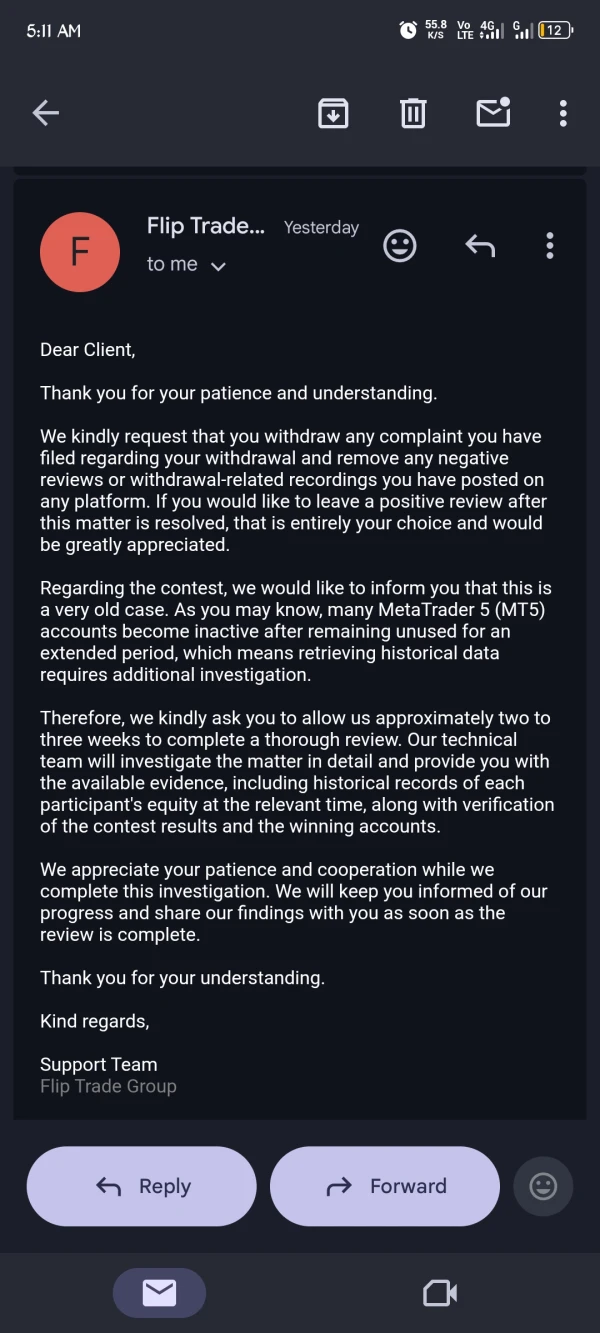Click the Forward button
Screen dimensions: 600x1333
pyautogui.click(x=385, y=1186)
